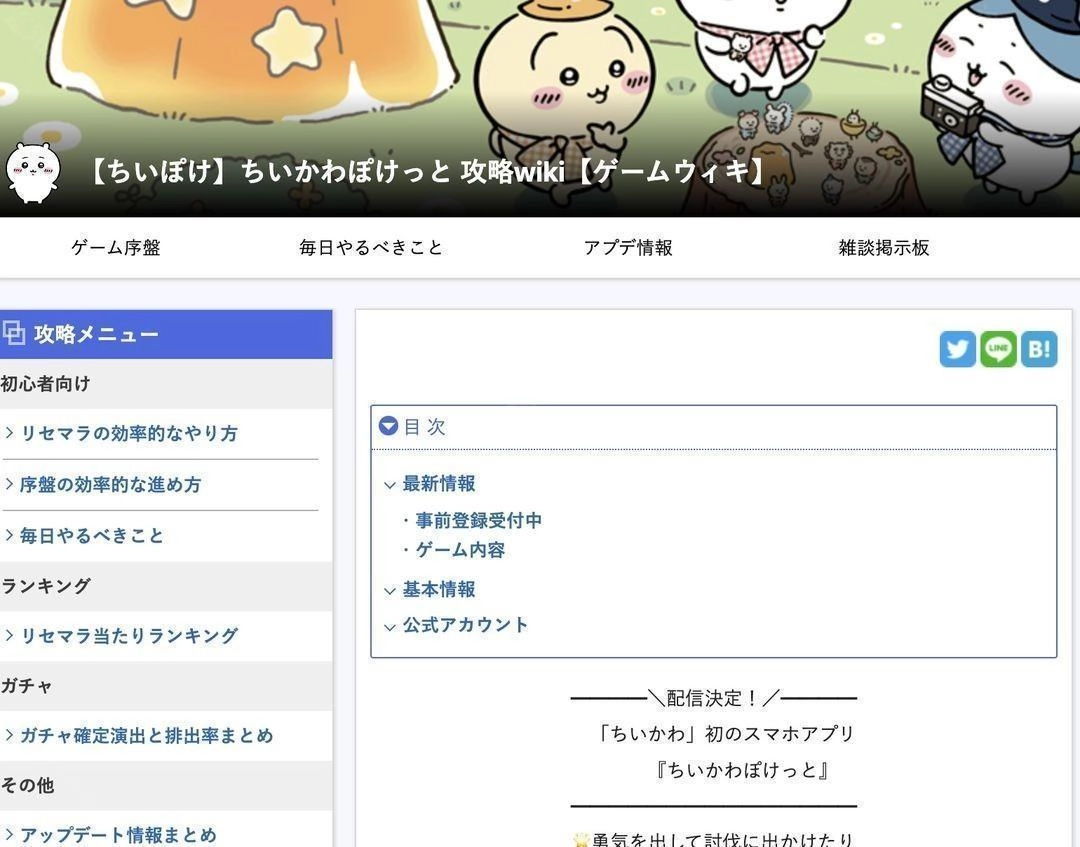
Task: Jump to 事前登録受付中 section link
Action: (x=479, y=521)
